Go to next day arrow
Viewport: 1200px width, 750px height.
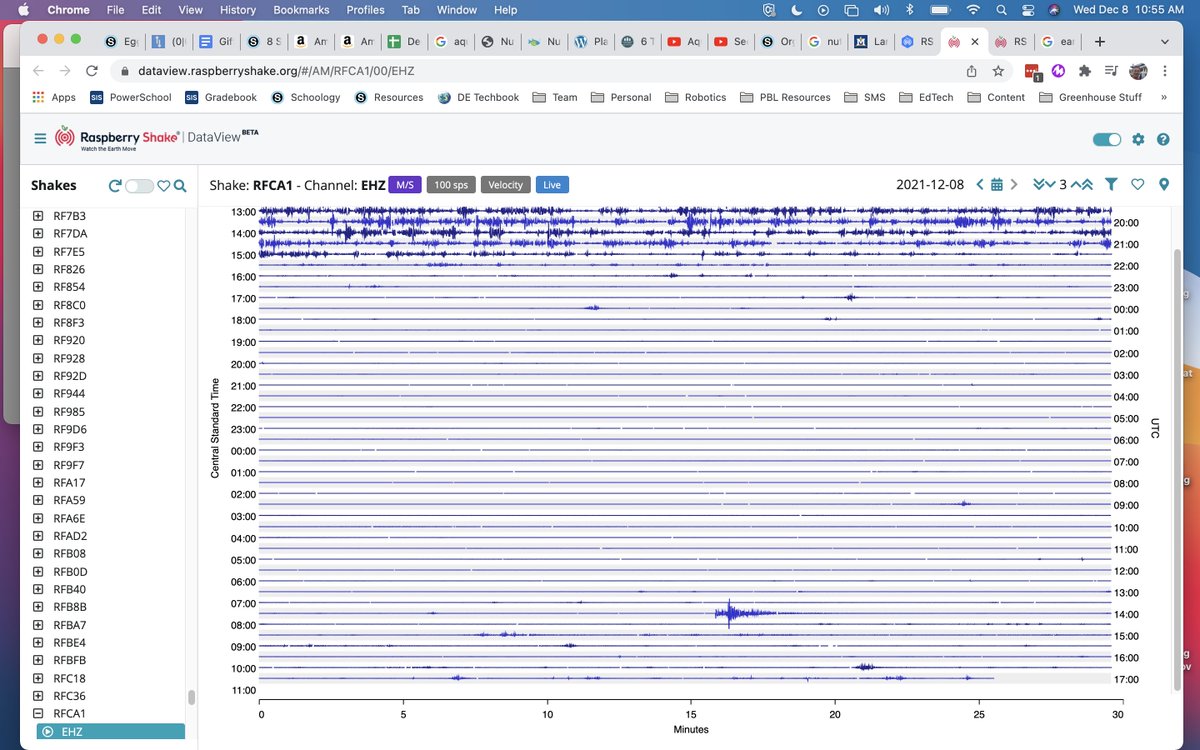pos(1014,185)
